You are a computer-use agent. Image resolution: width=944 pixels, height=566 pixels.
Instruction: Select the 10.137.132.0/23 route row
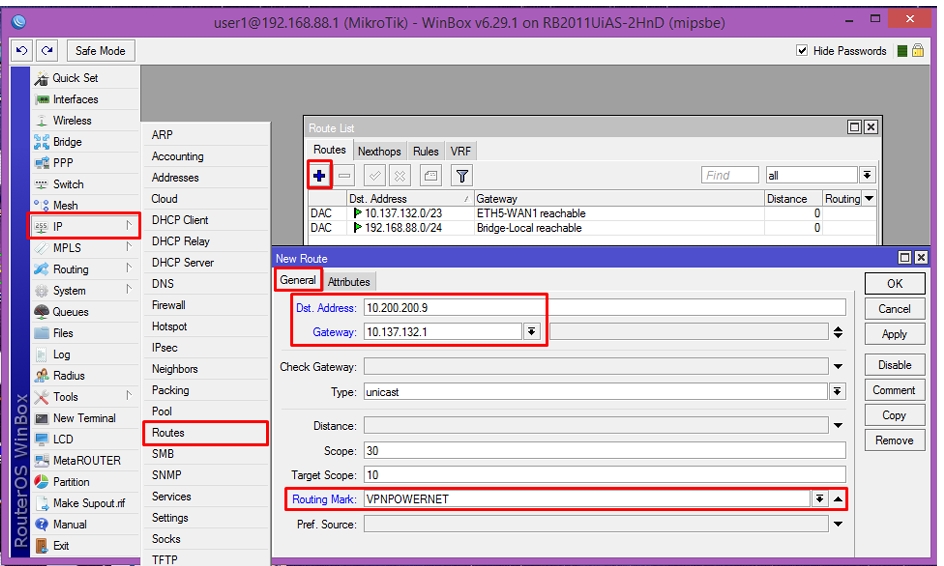point(592,213)
